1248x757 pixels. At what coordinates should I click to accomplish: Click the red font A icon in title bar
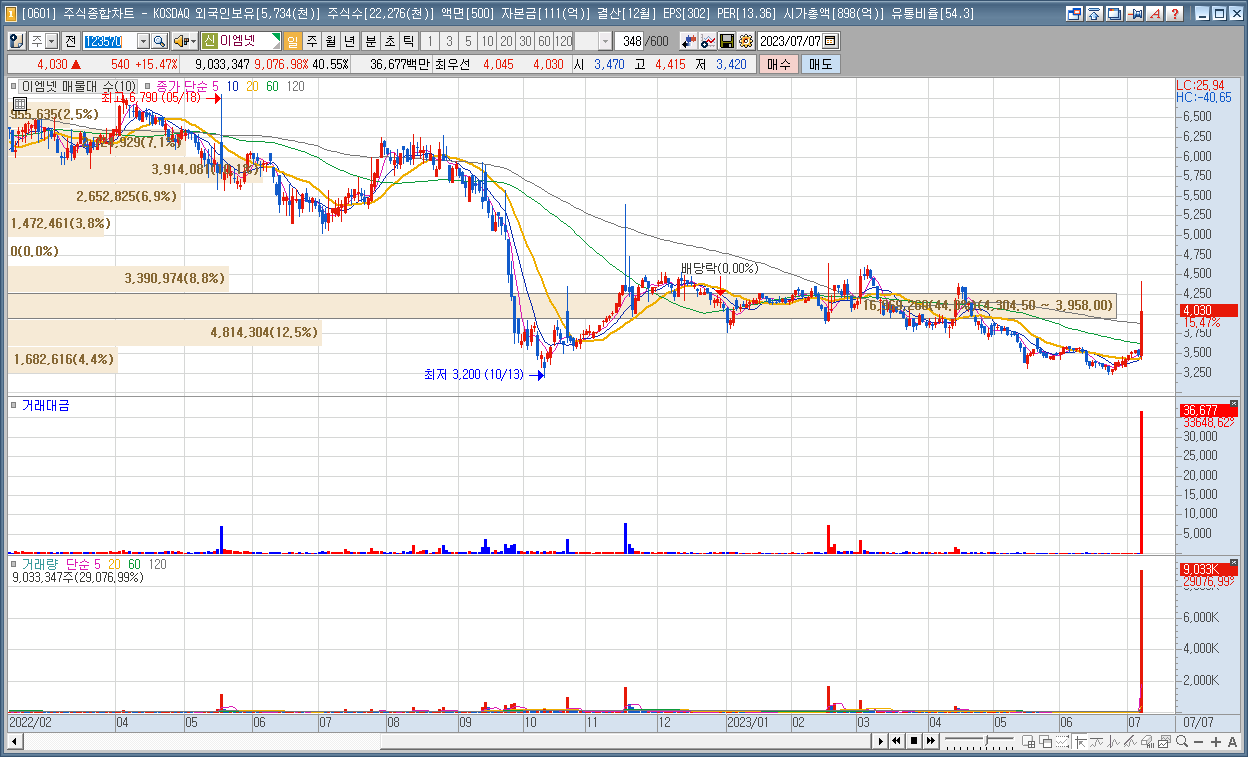click(x=1154, y=14)
